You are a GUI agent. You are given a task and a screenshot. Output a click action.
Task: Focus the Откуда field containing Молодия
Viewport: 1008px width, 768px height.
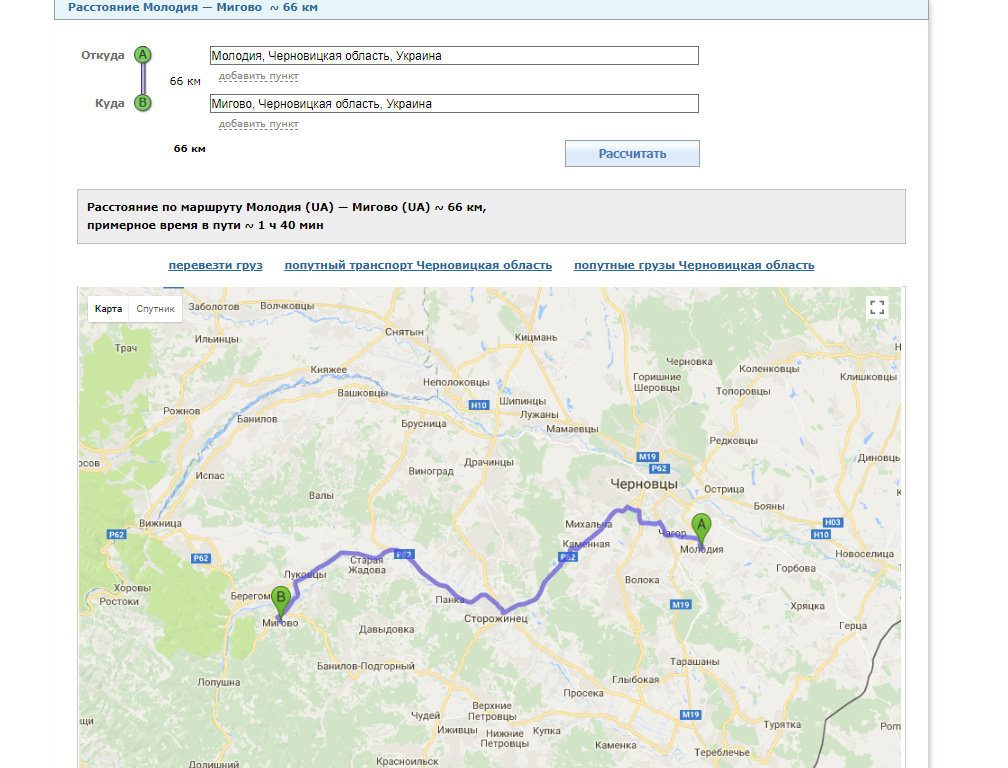click(x=454, y=56)
